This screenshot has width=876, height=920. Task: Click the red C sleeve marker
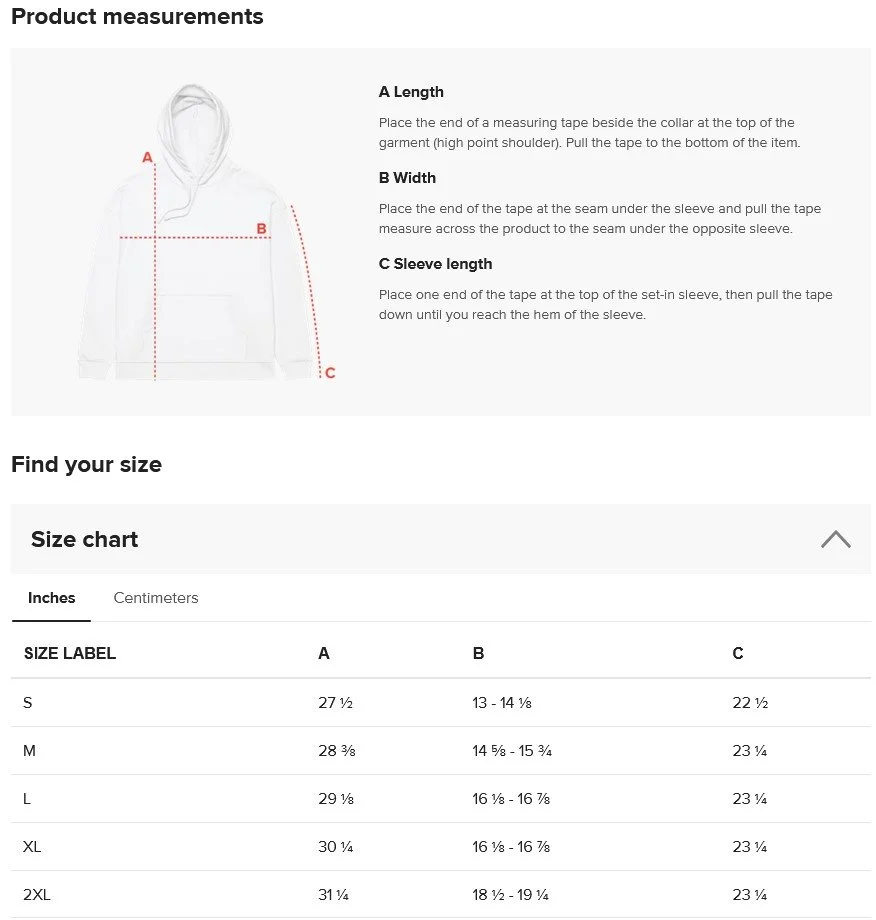pos(330,373)
